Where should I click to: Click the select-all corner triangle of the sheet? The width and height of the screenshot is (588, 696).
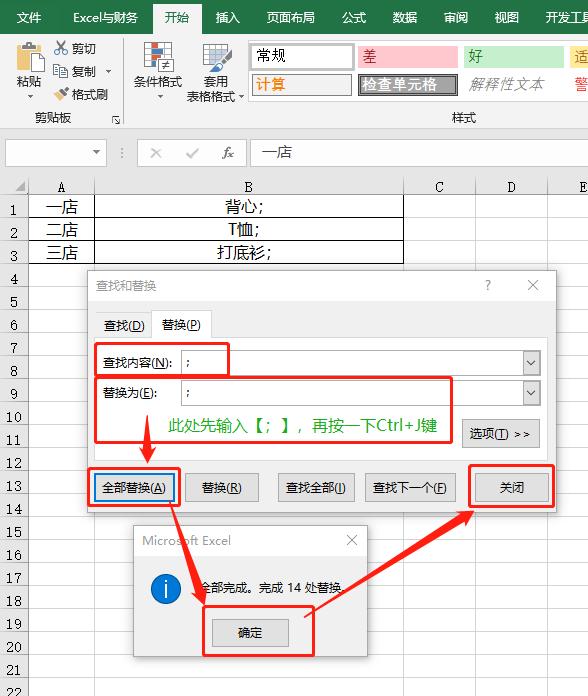point(20,186)
